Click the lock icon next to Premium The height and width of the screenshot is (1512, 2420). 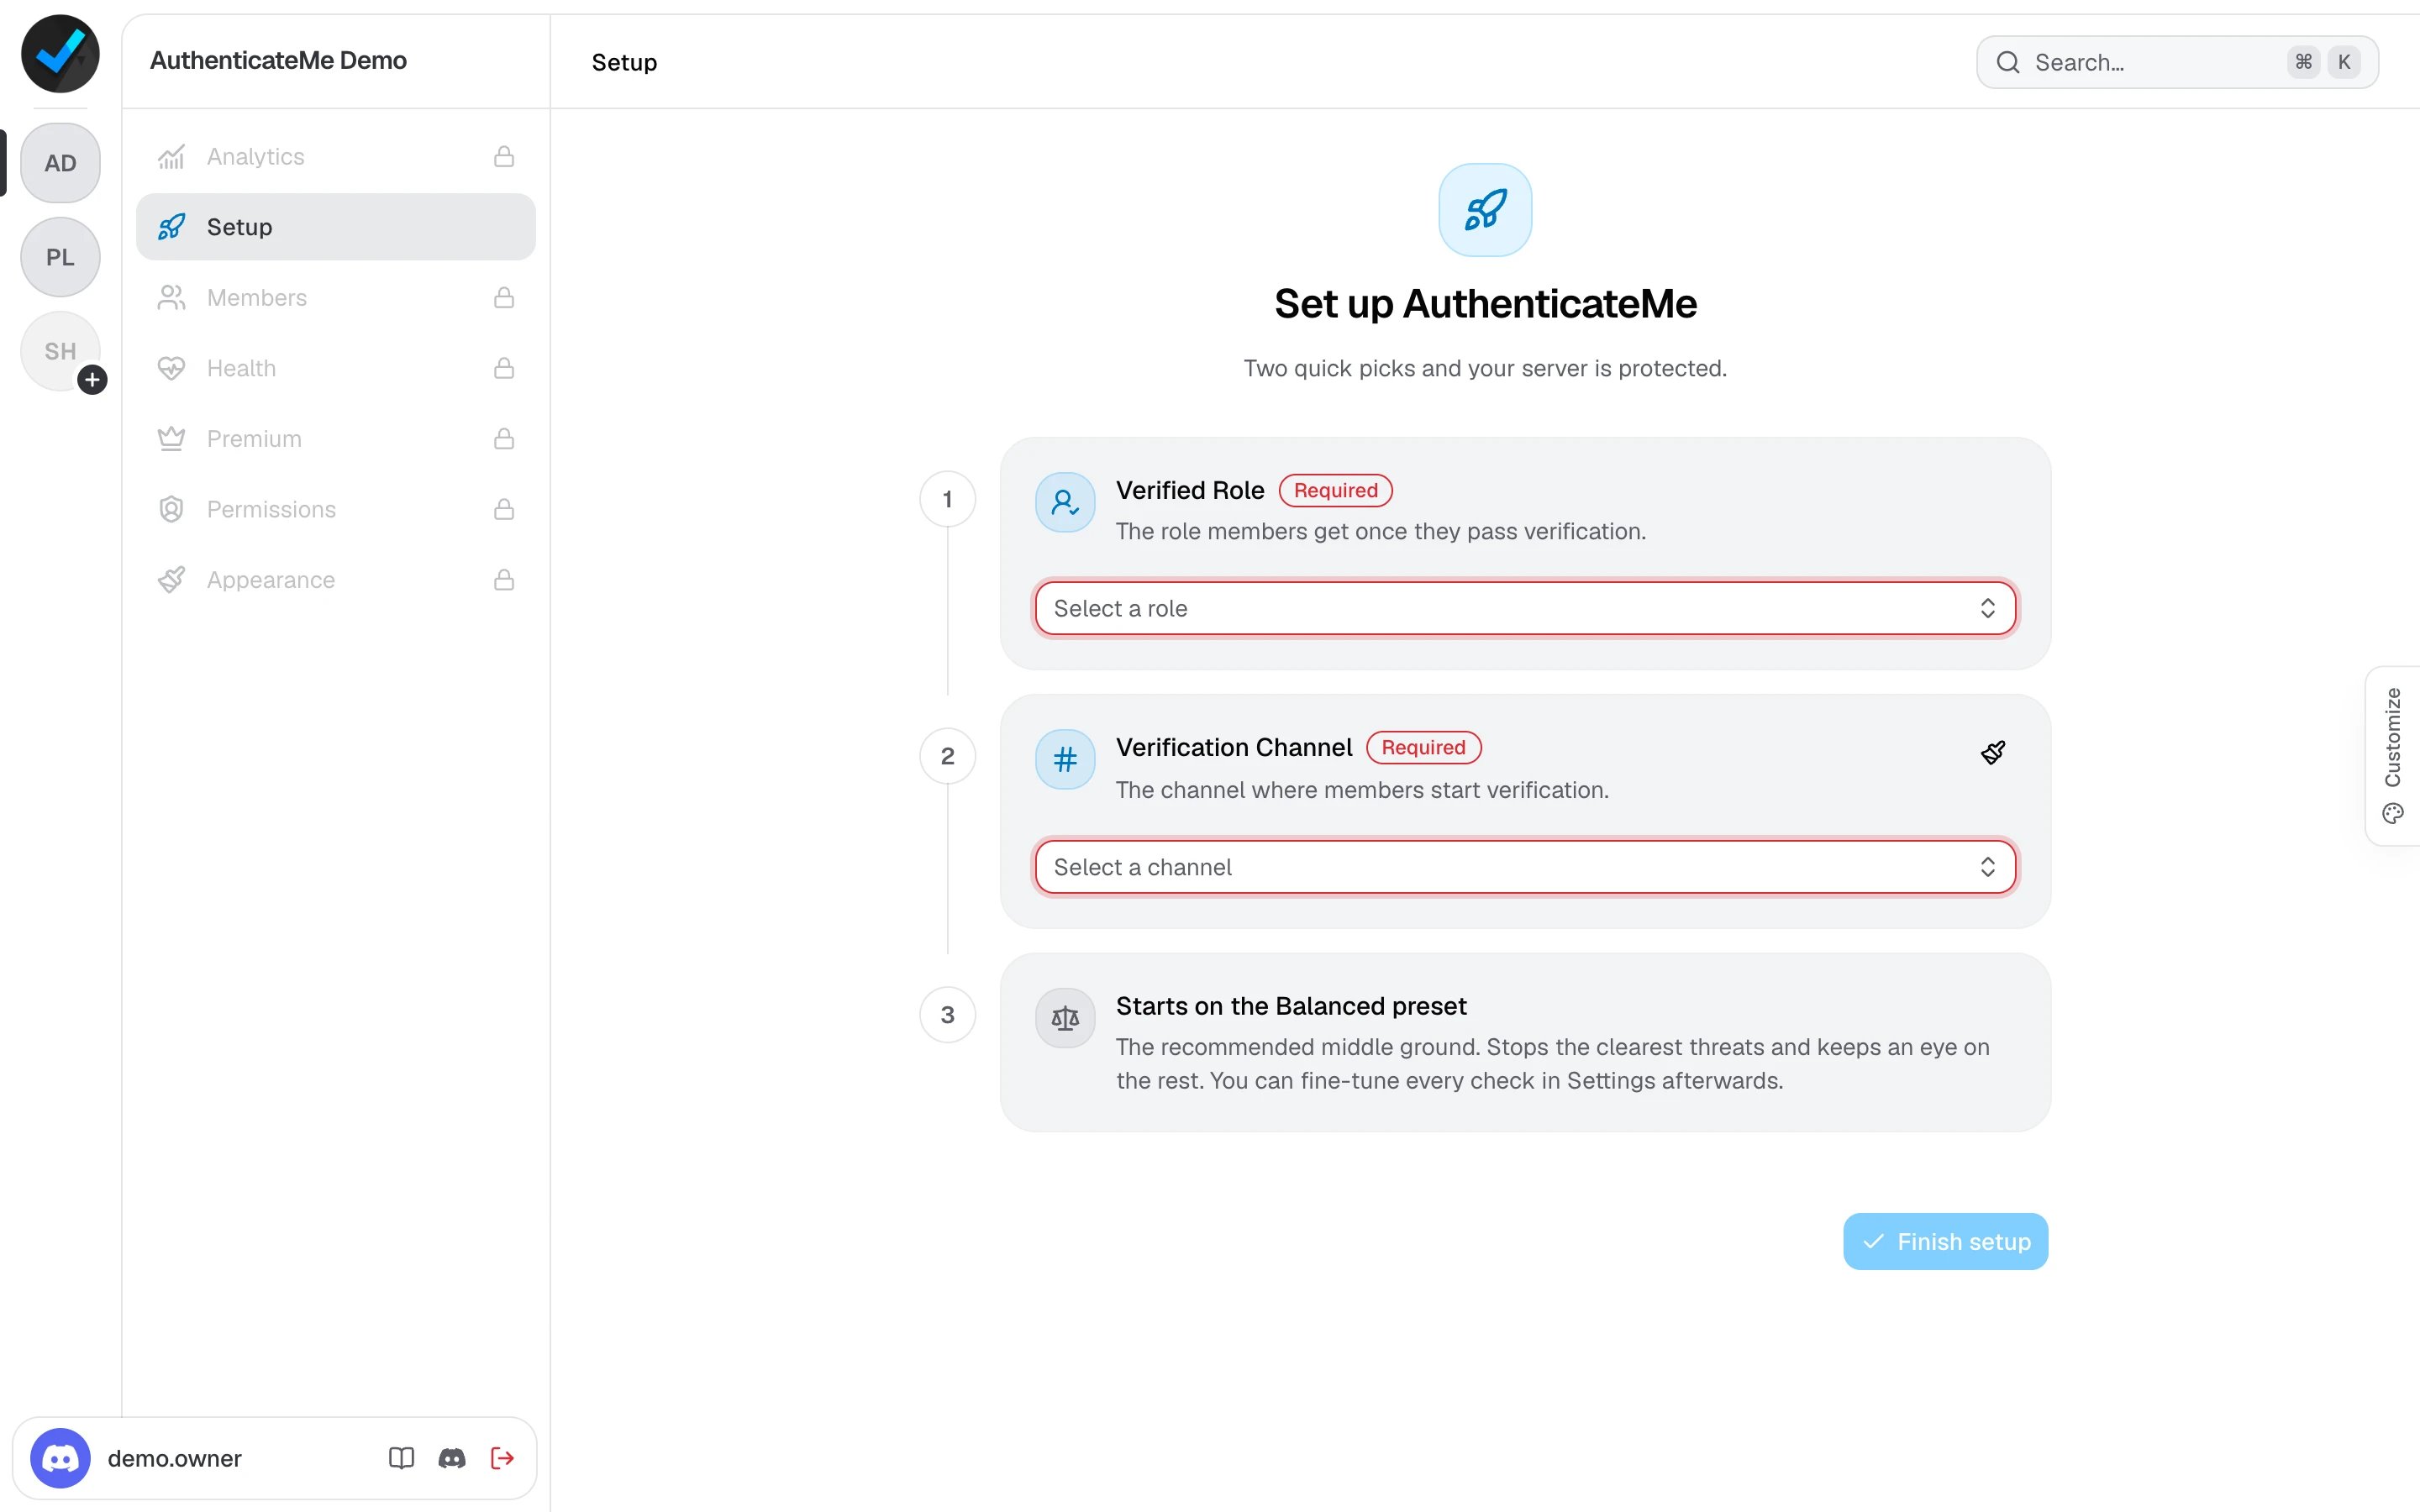pyautogui.click(x=504, y=439)
